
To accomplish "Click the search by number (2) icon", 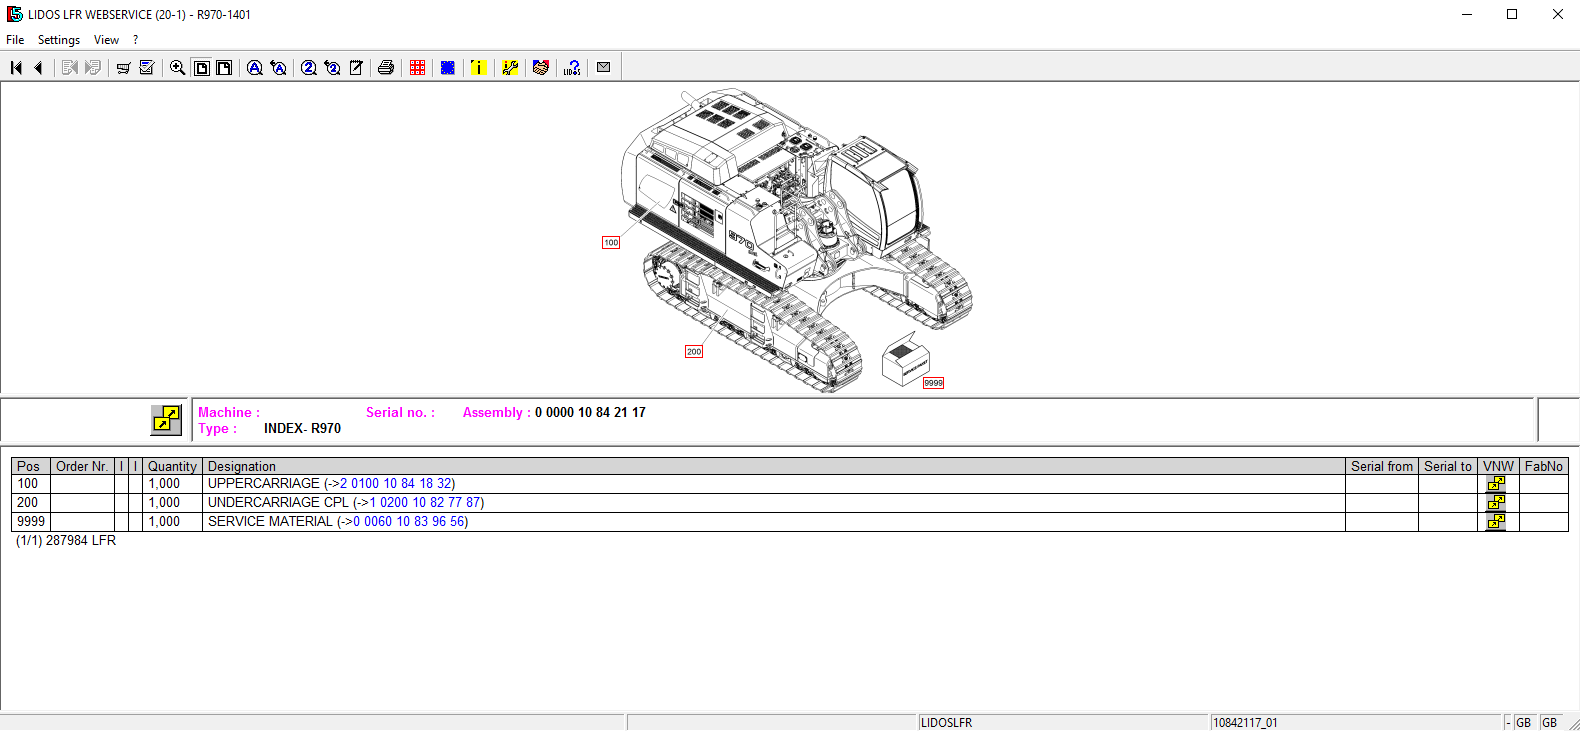I will (309, 68).
